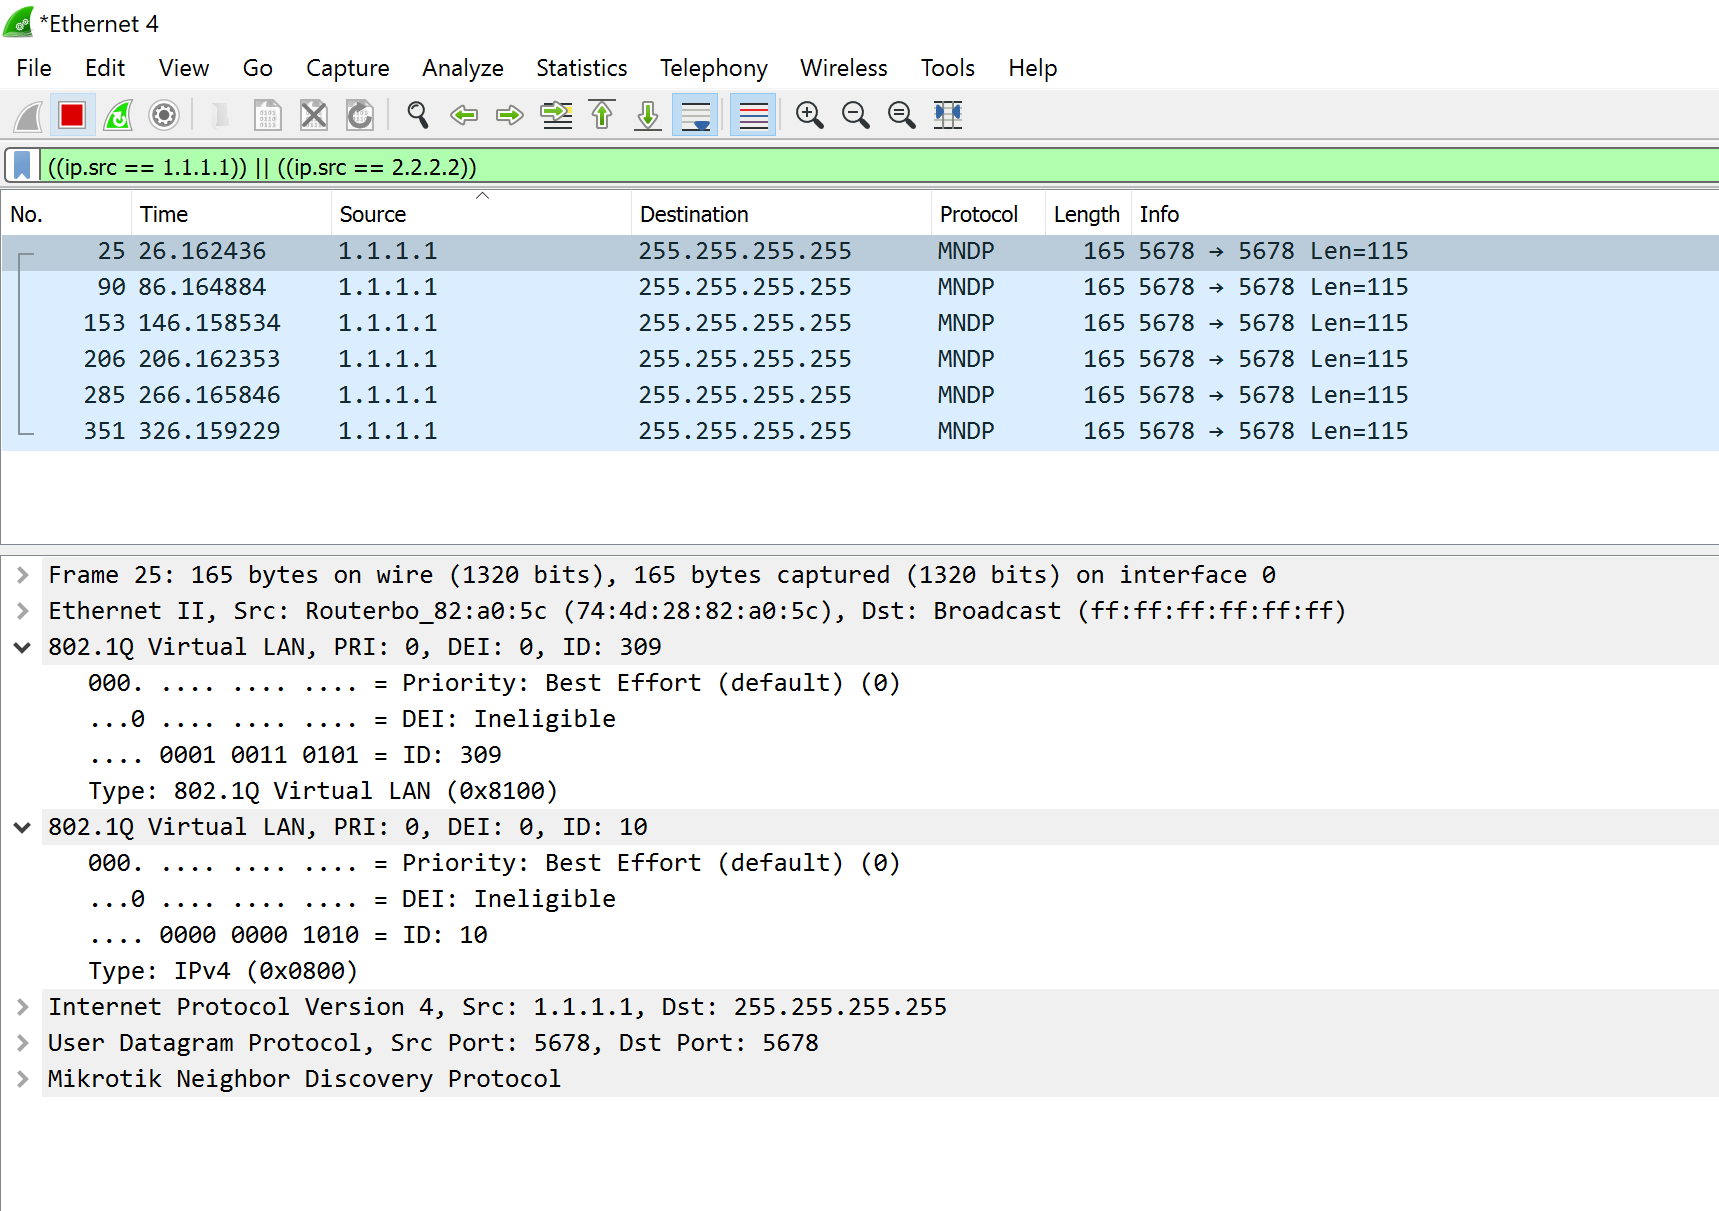Expand Mikrotik Neighbor Discovery Protocol details
1719x1211 pixels.
[x=22, y=1079]
